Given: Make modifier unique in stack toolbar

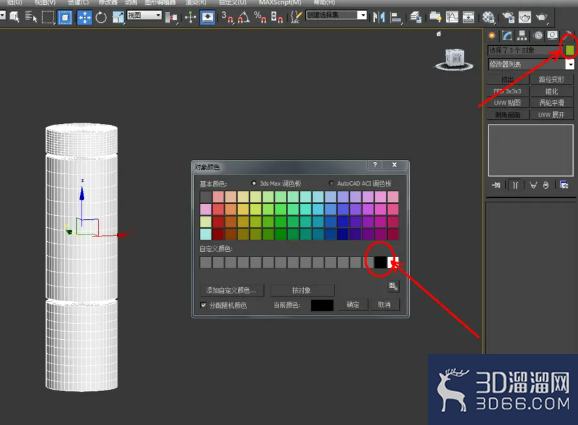Looking at the screenshot, I should click(x=533, y=185).
